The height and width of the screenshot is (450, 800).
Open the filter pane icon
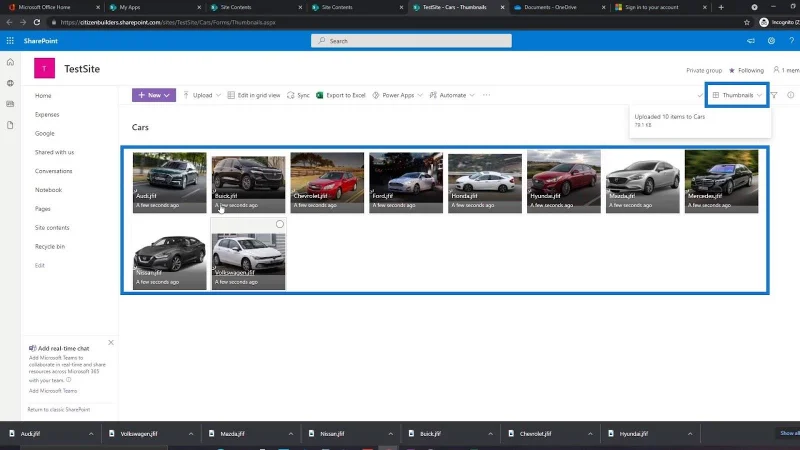point(774,95)
